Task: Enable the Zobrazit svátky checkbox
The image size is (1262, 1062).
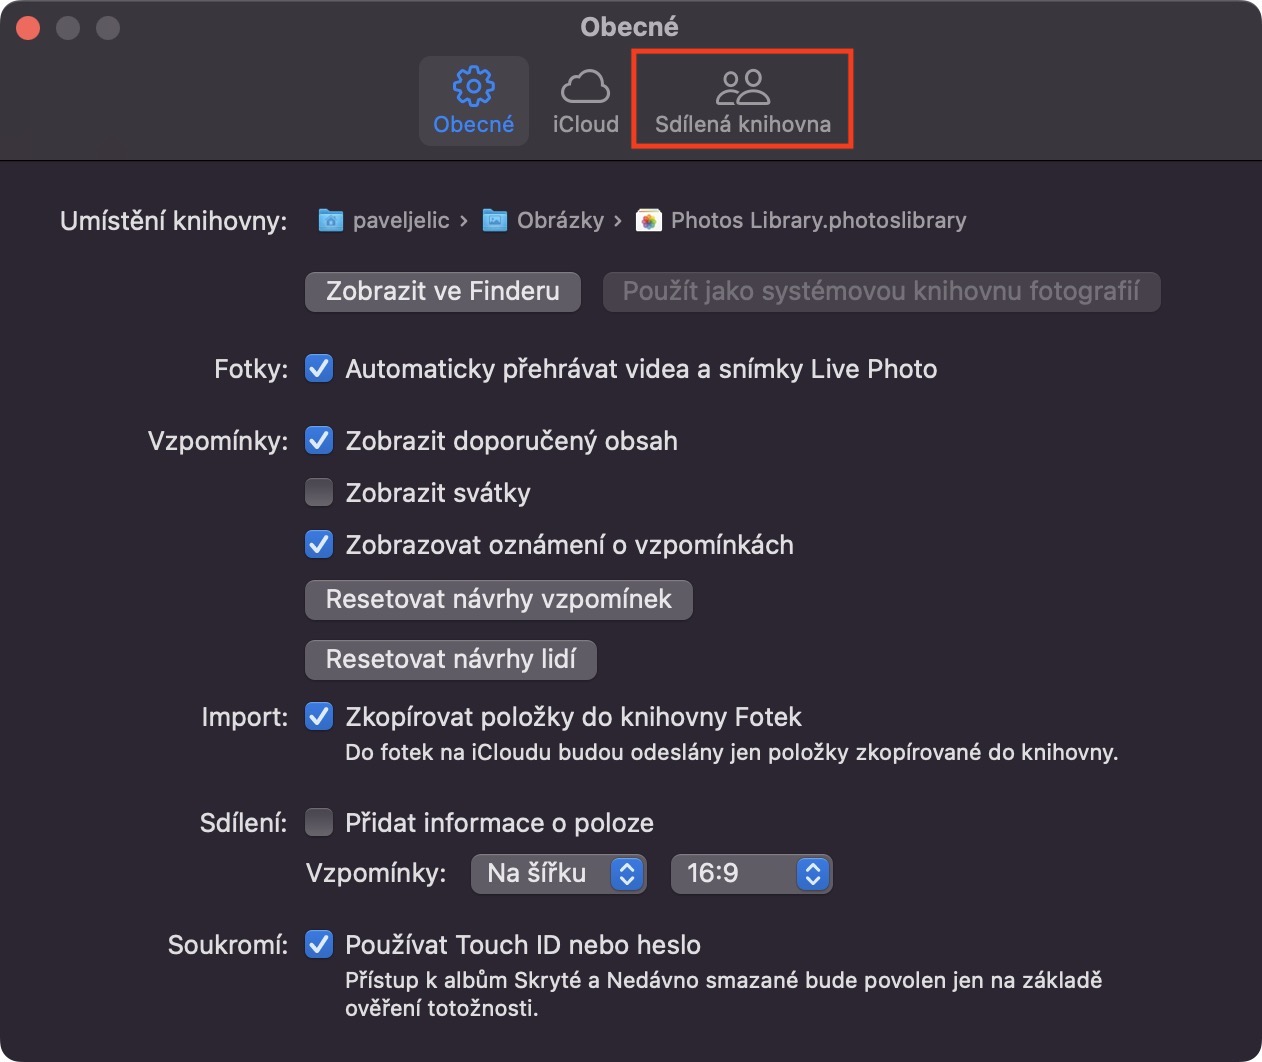Action: pos(319,493)
